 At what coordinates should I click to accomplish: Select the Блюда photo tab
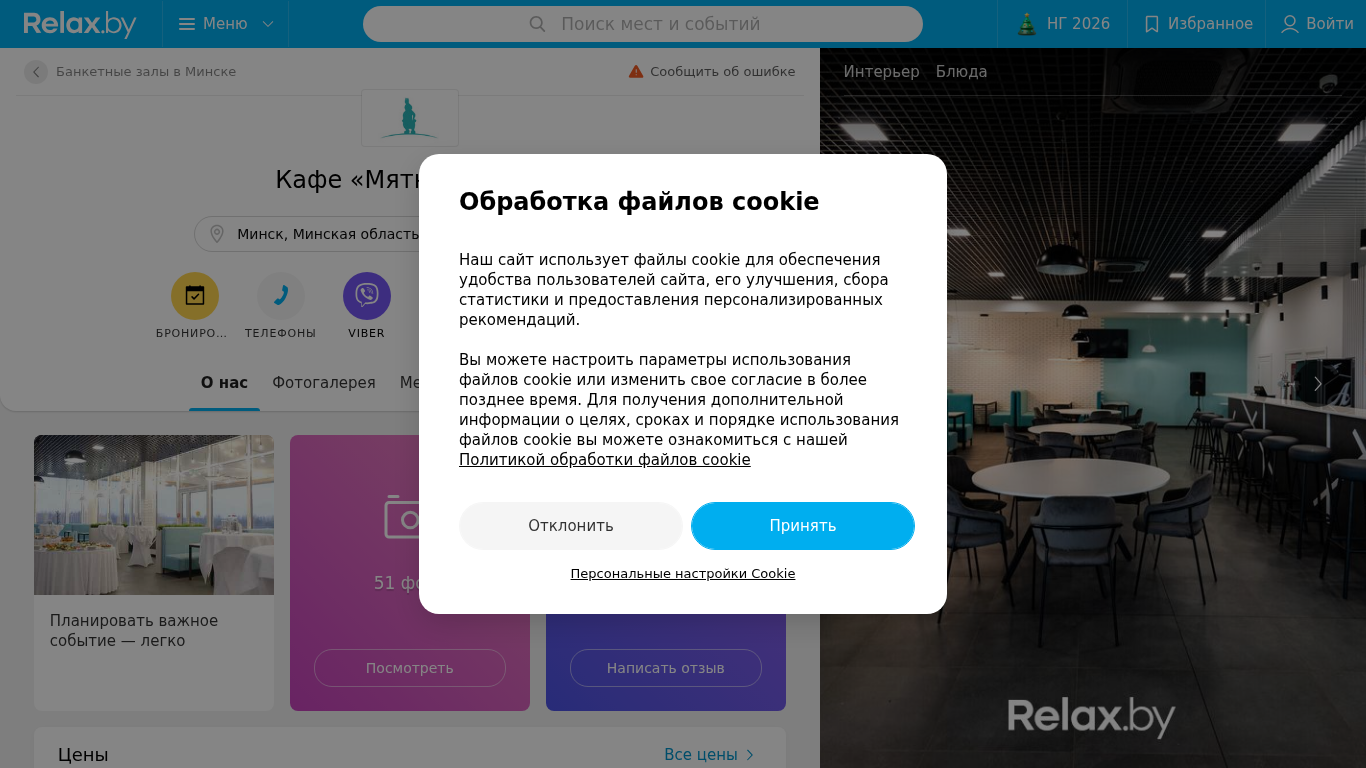click(961, 72)
